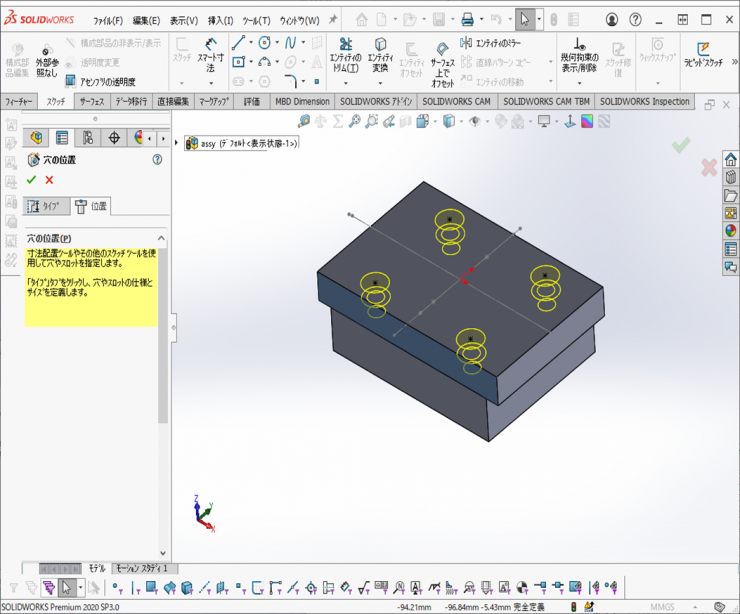
Task: Switch to the 評価 ribbon tab
Action: pos(252,102)
